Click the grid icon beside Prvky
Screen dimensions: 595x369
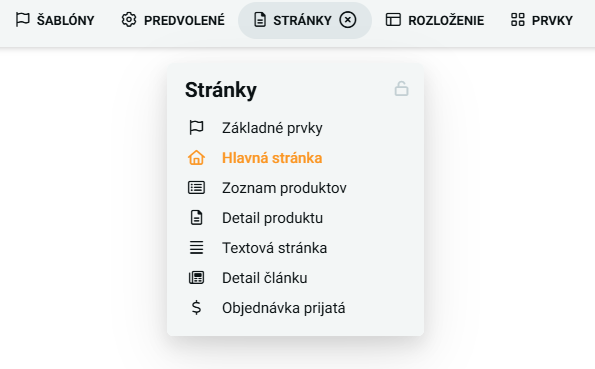(518, 20)
